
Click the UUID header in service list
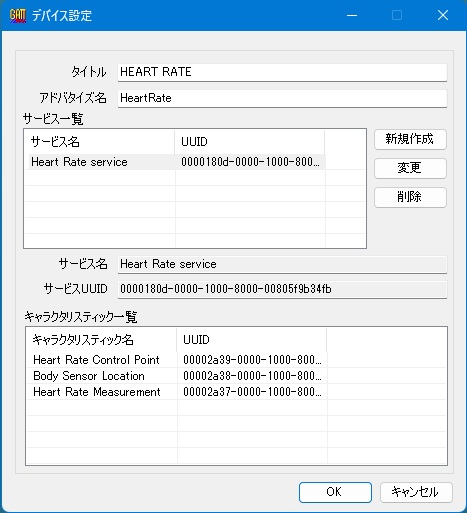coord(249,142)
